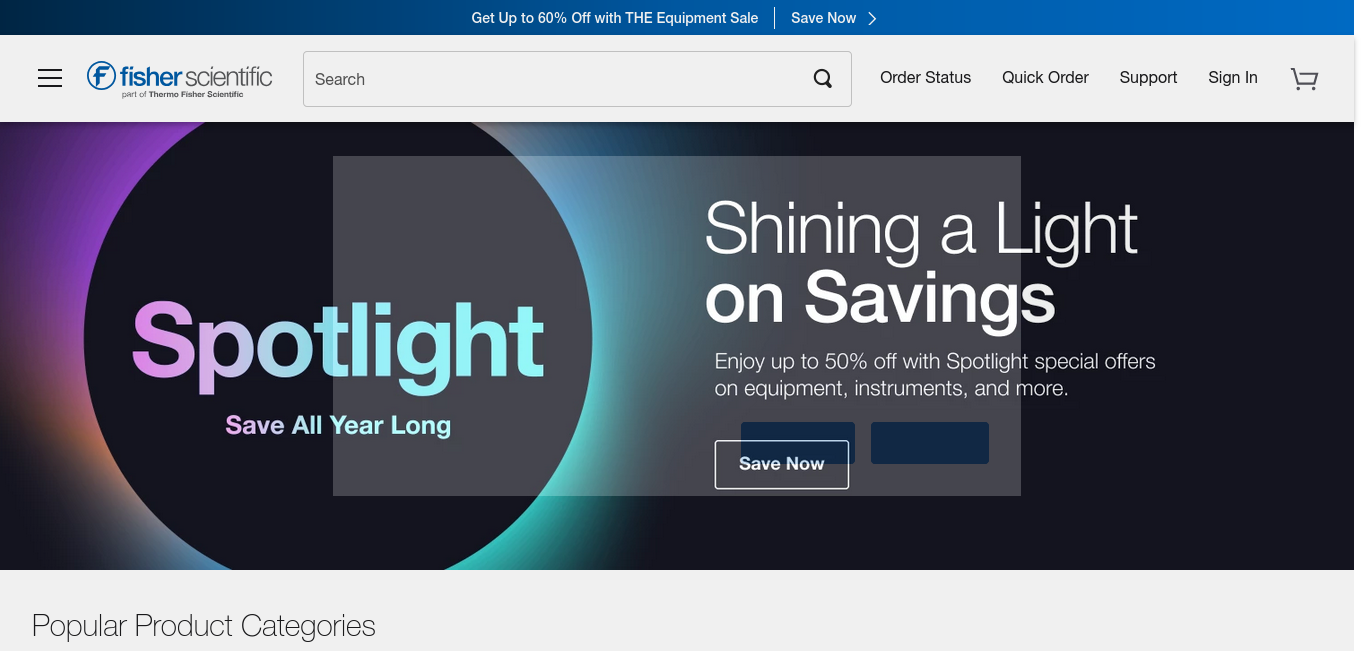The width and height of the screenshot is (1366, 651).
Task: Open the Order Status page
Action: click(x=925, y=78)
